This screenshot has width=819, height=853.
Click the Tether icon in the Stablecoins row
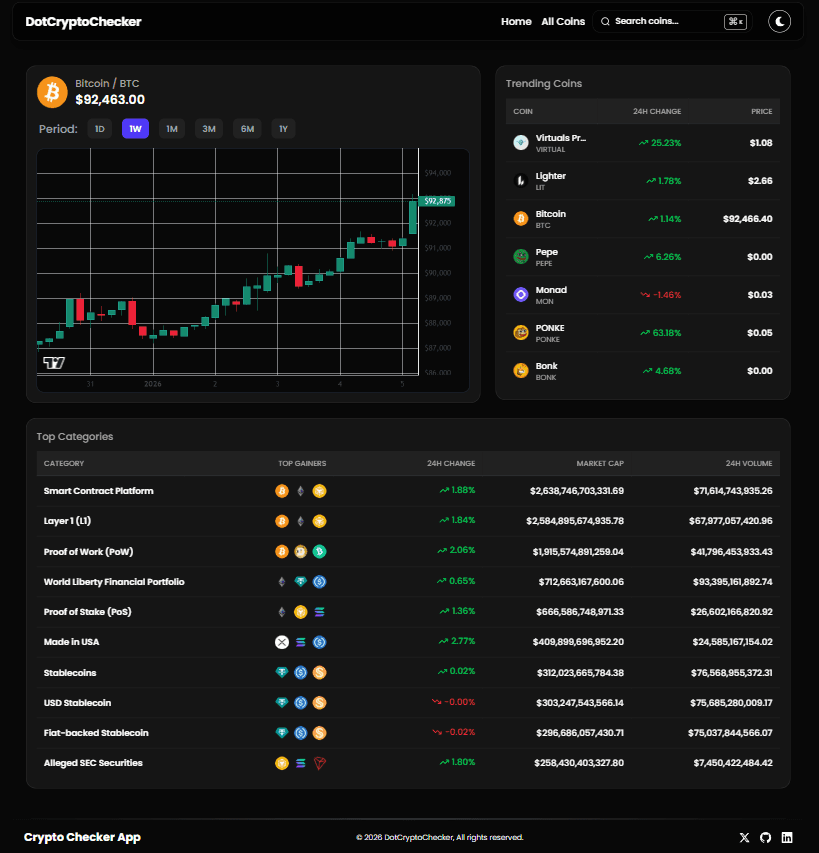282,672
